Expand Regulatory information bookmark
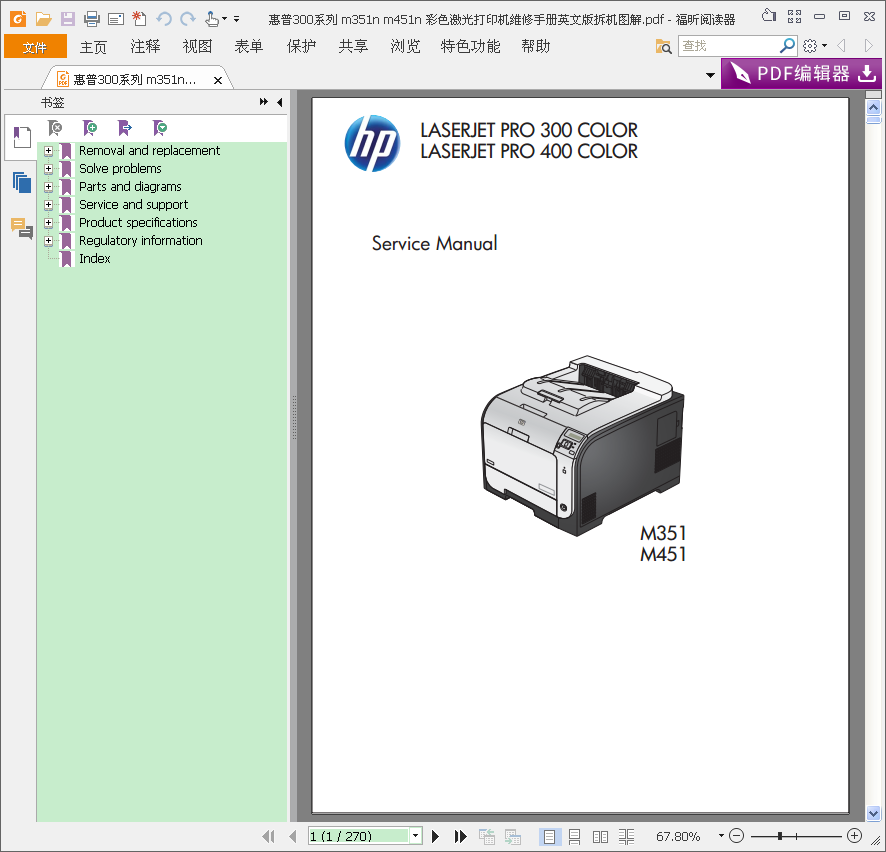Screen dimensions: 886x852 (49, 241)
